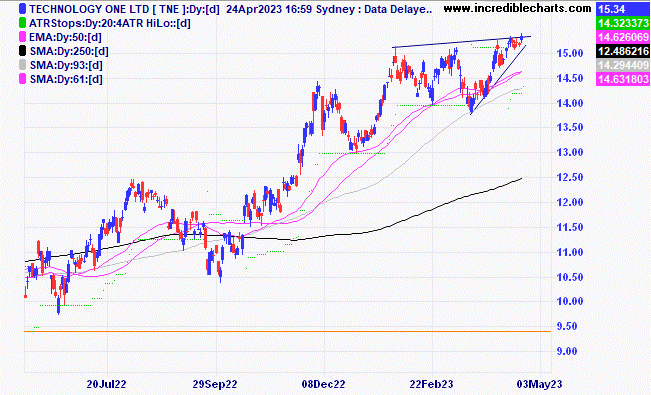This screenshot has height=395, width=651.
Task: Click the black SMA:Dy:250 legend swatch
Action: (23, 51)
